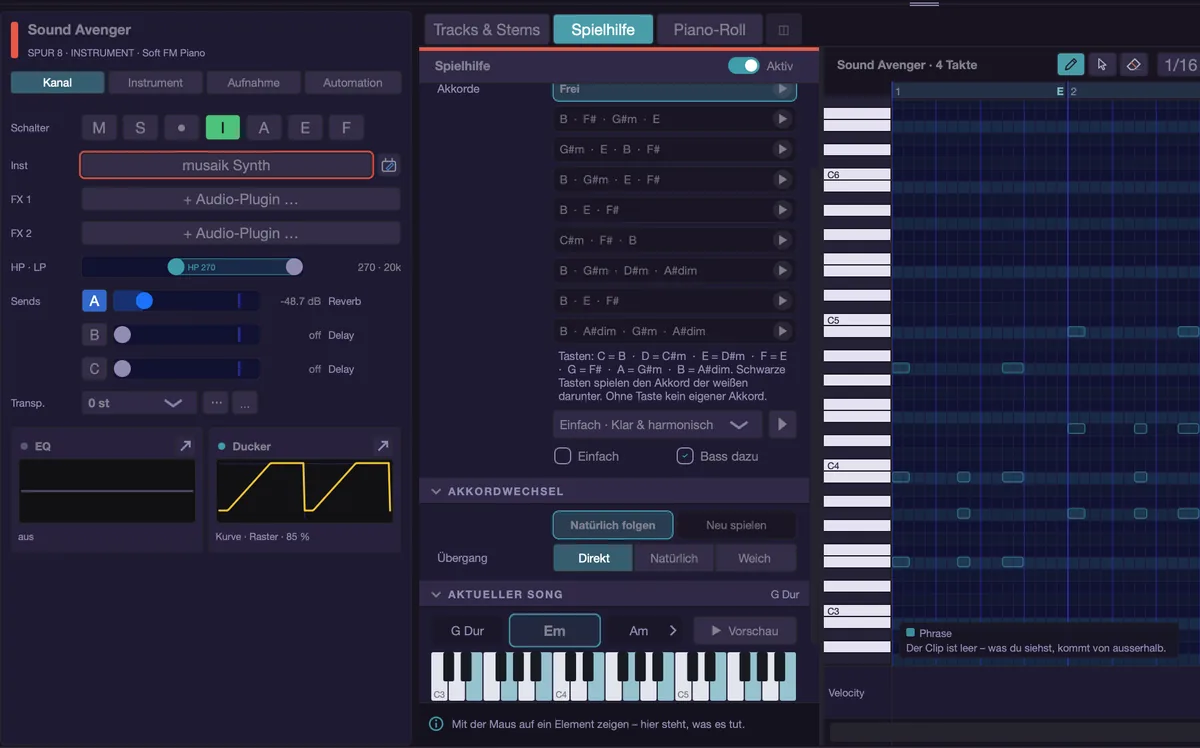Open the split-panel layout icon
The image size is (1200, 748).
[783, 30]
